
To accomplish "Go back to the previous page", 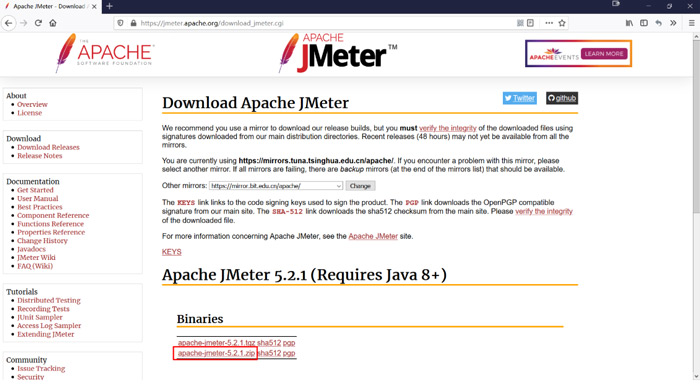I will (x=9, y=23).
